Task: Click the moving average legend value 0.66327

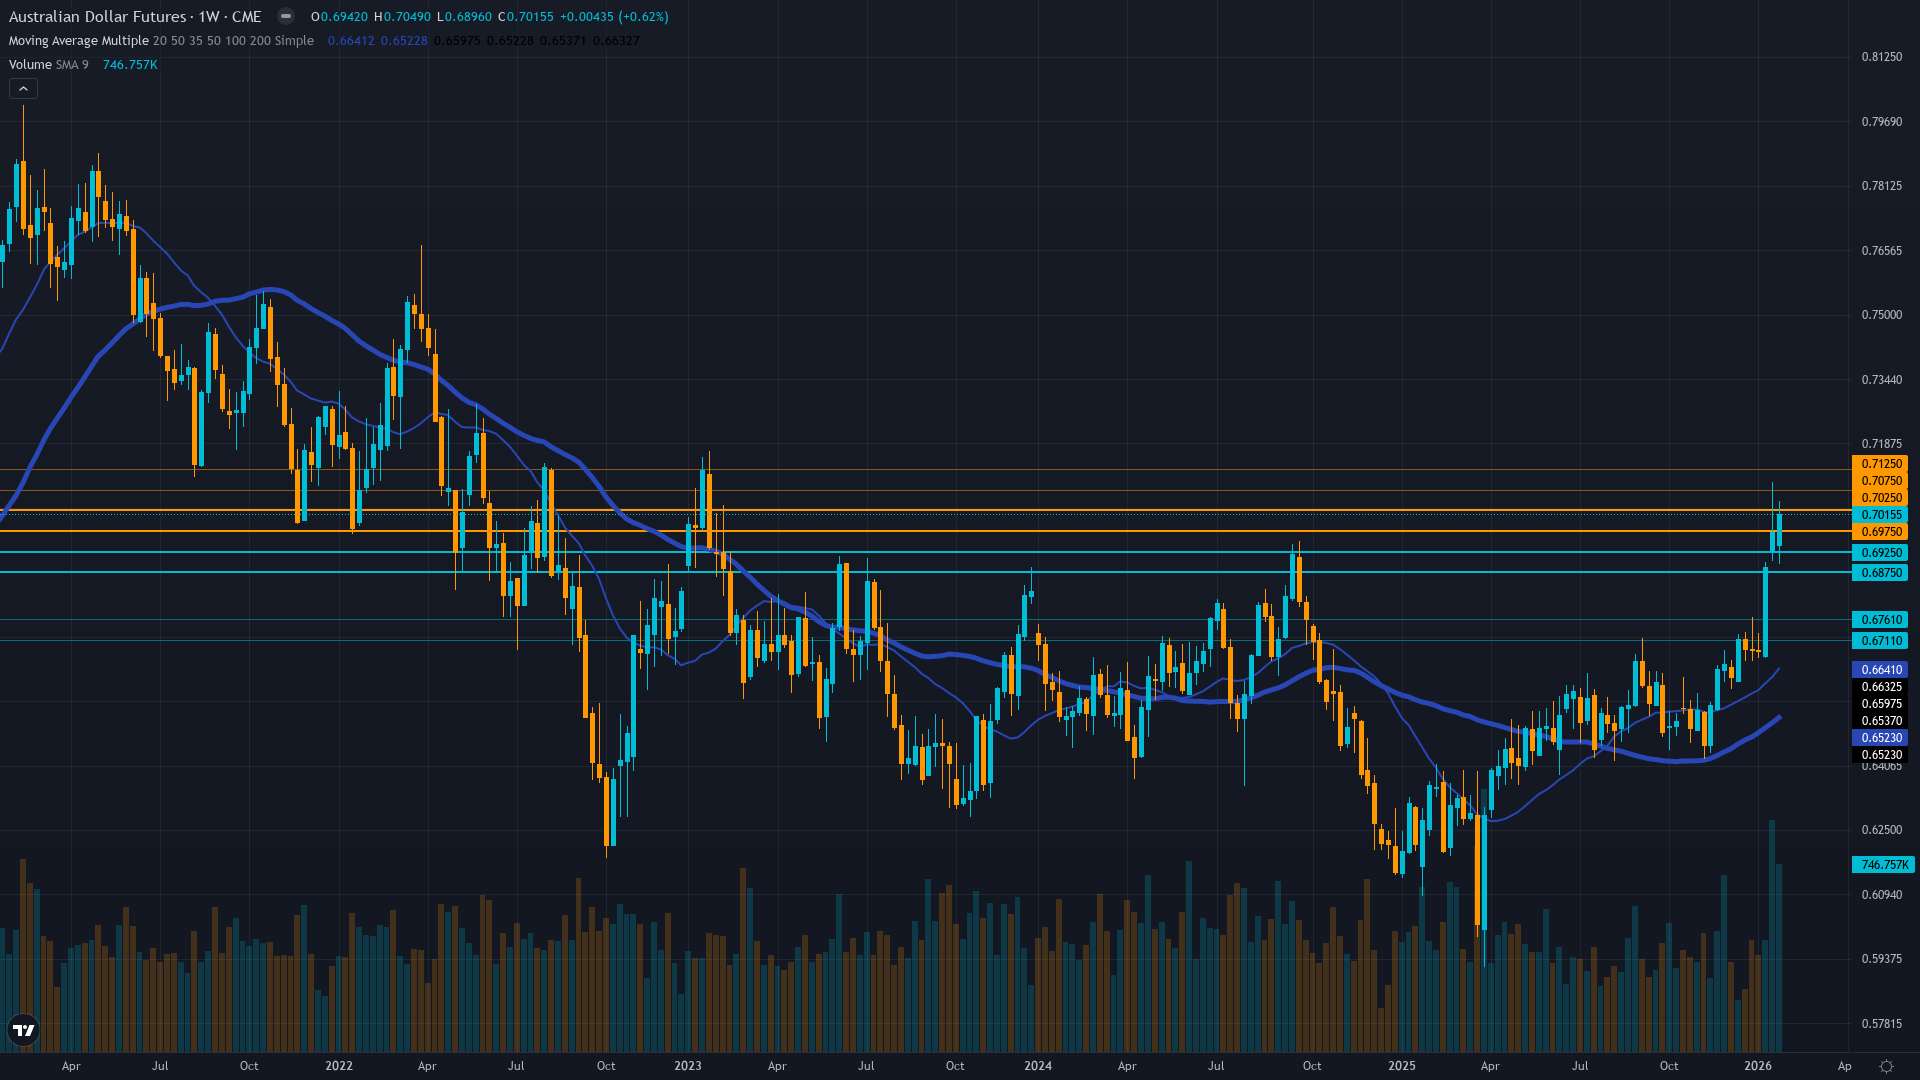Action: coord(616,41)
